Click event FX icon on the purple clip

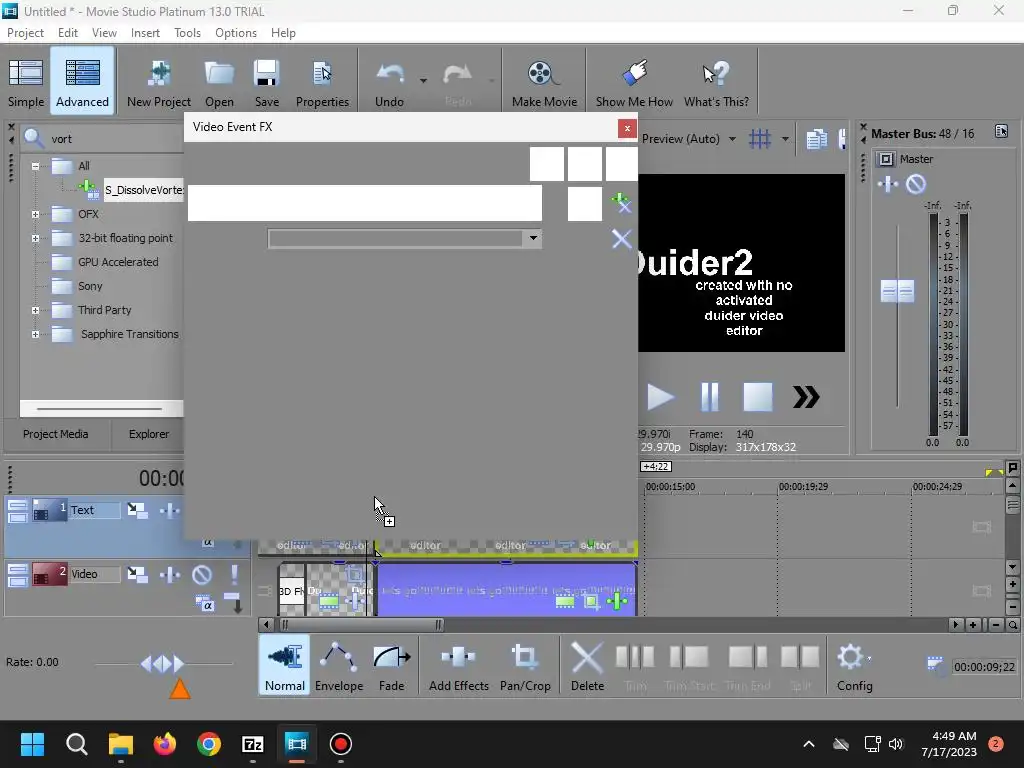coord(616,601)
